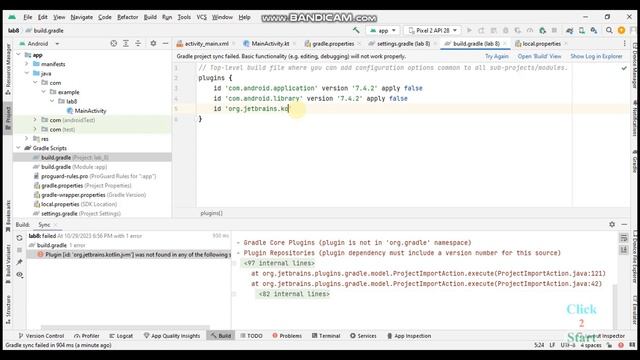Close the build.gradle (lab 8) tab
Screen dimensions: 640x360
tap(505, 43)
